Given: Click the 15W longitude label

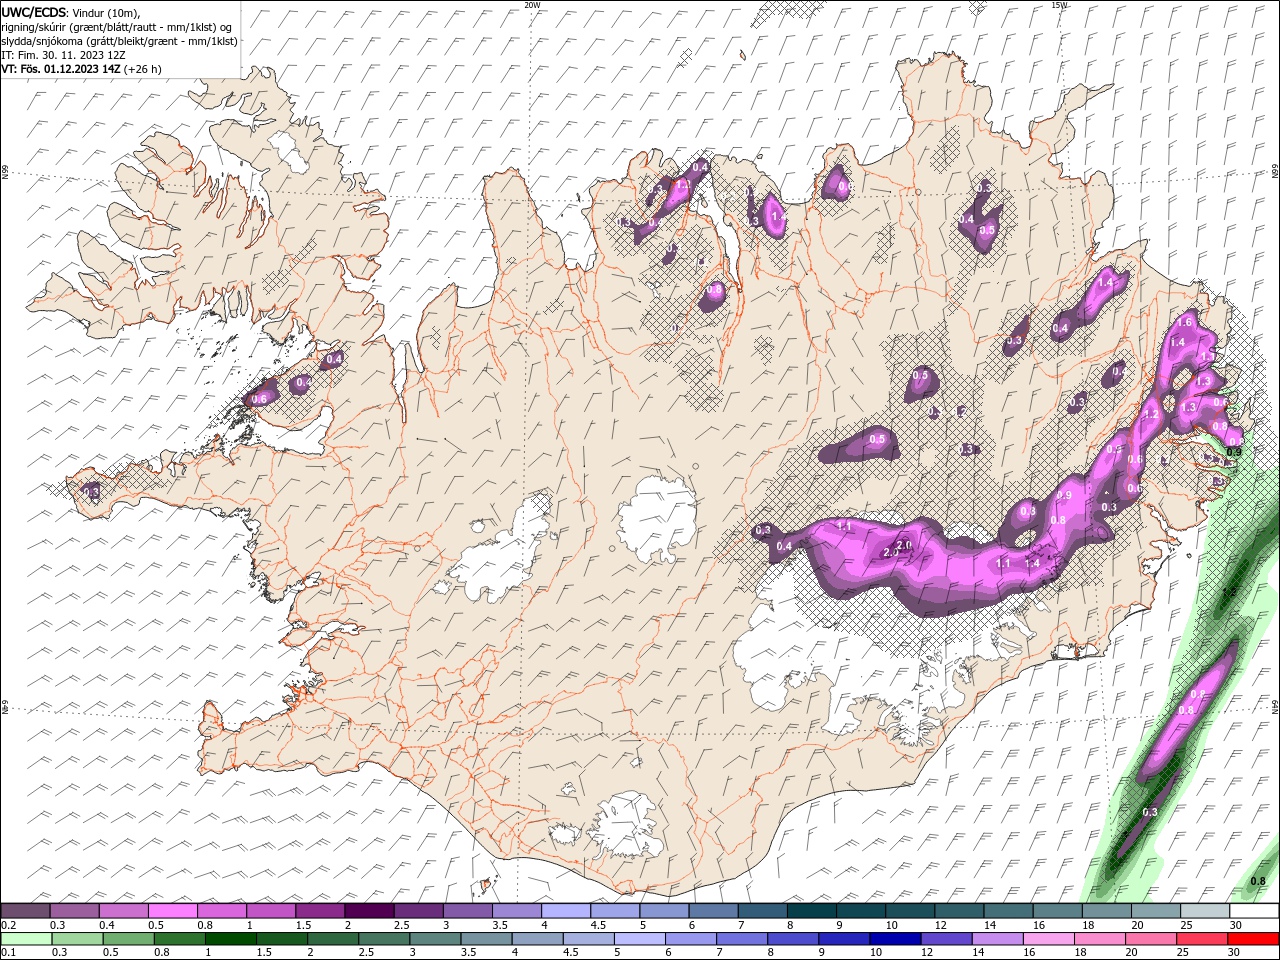Looking at the screenshot, I should coord(1059,5).
